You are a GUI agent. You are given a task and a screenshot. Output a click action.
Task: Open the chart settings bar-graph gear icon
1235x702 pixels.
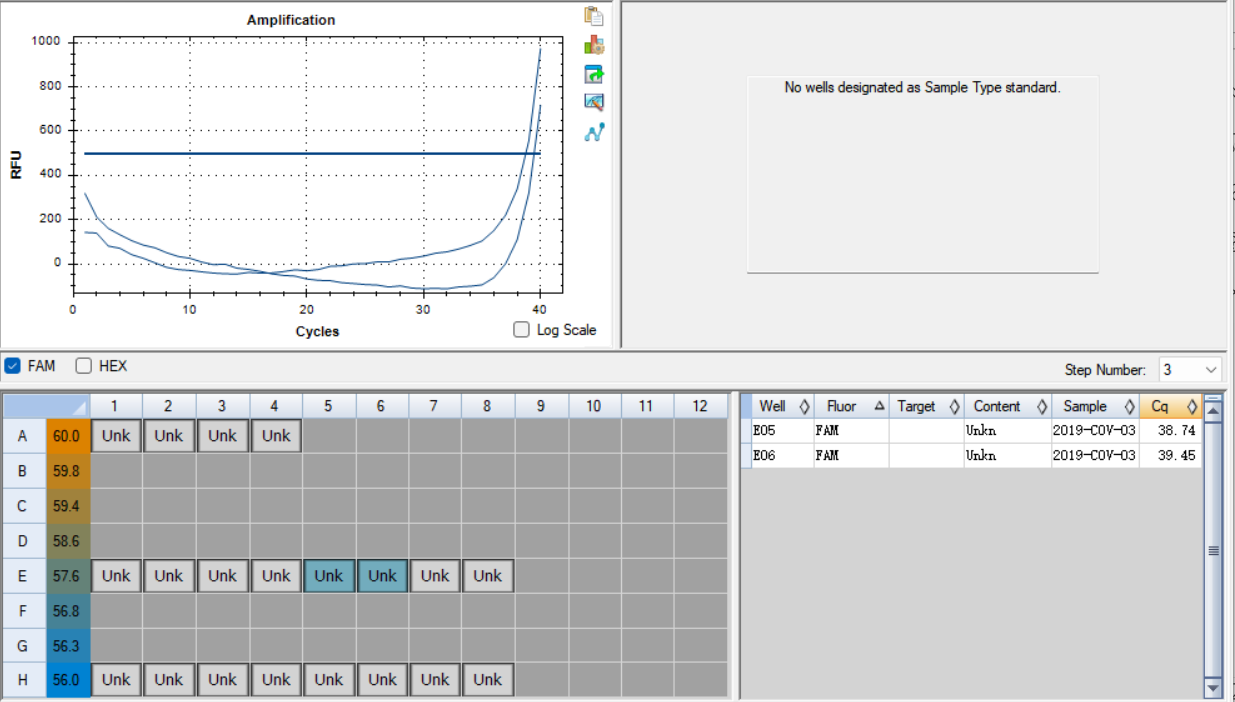(594, 45)
